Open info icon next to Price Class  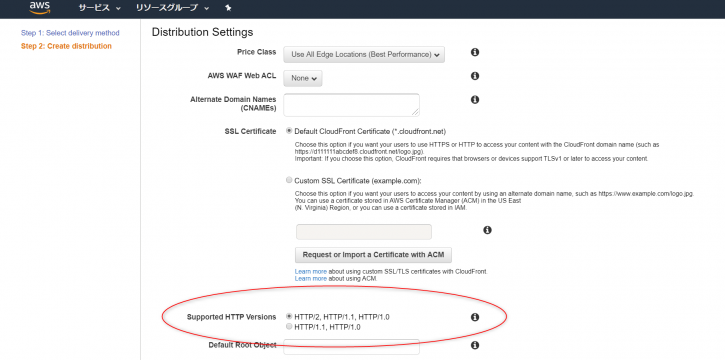474,52
